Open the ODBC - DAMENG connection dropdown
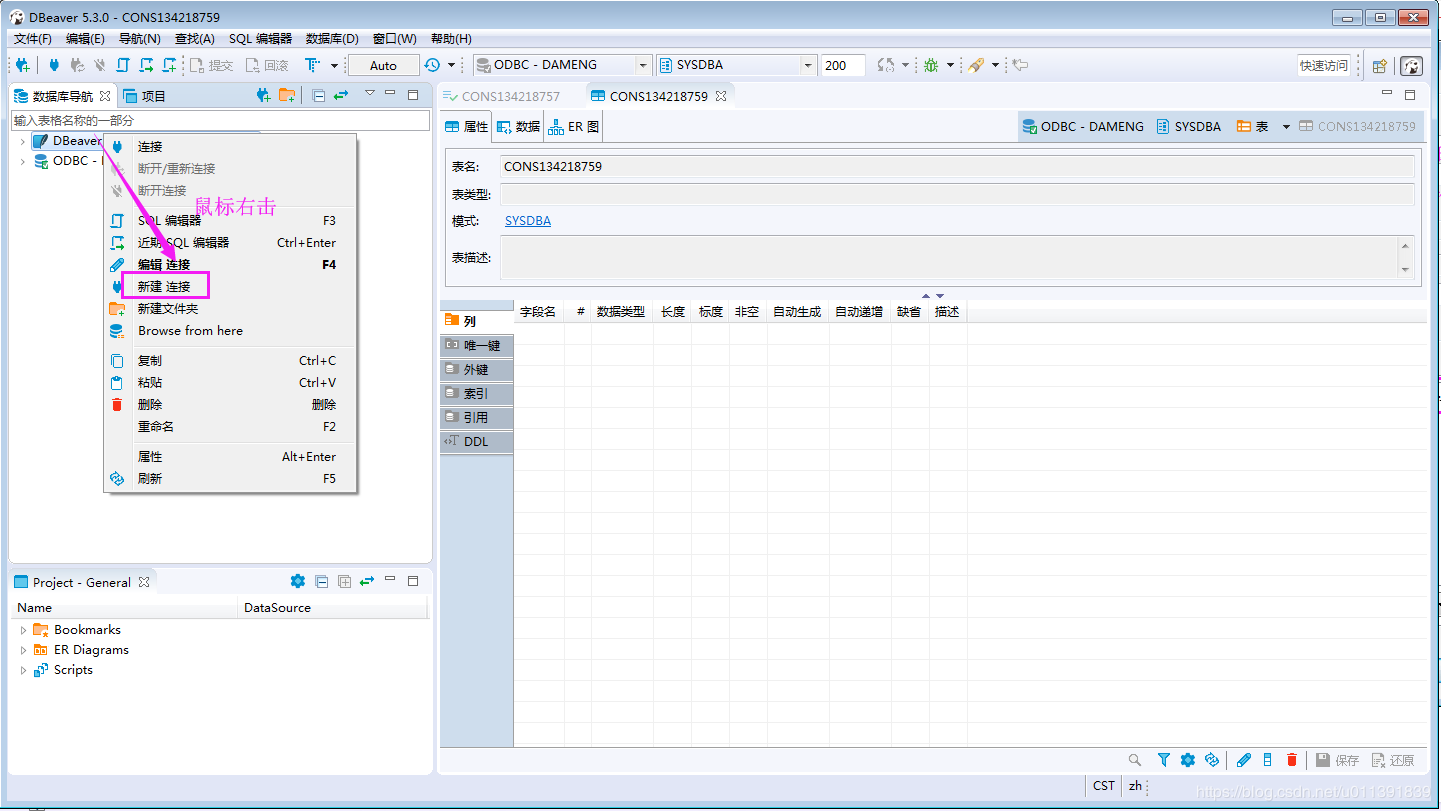 643,65
